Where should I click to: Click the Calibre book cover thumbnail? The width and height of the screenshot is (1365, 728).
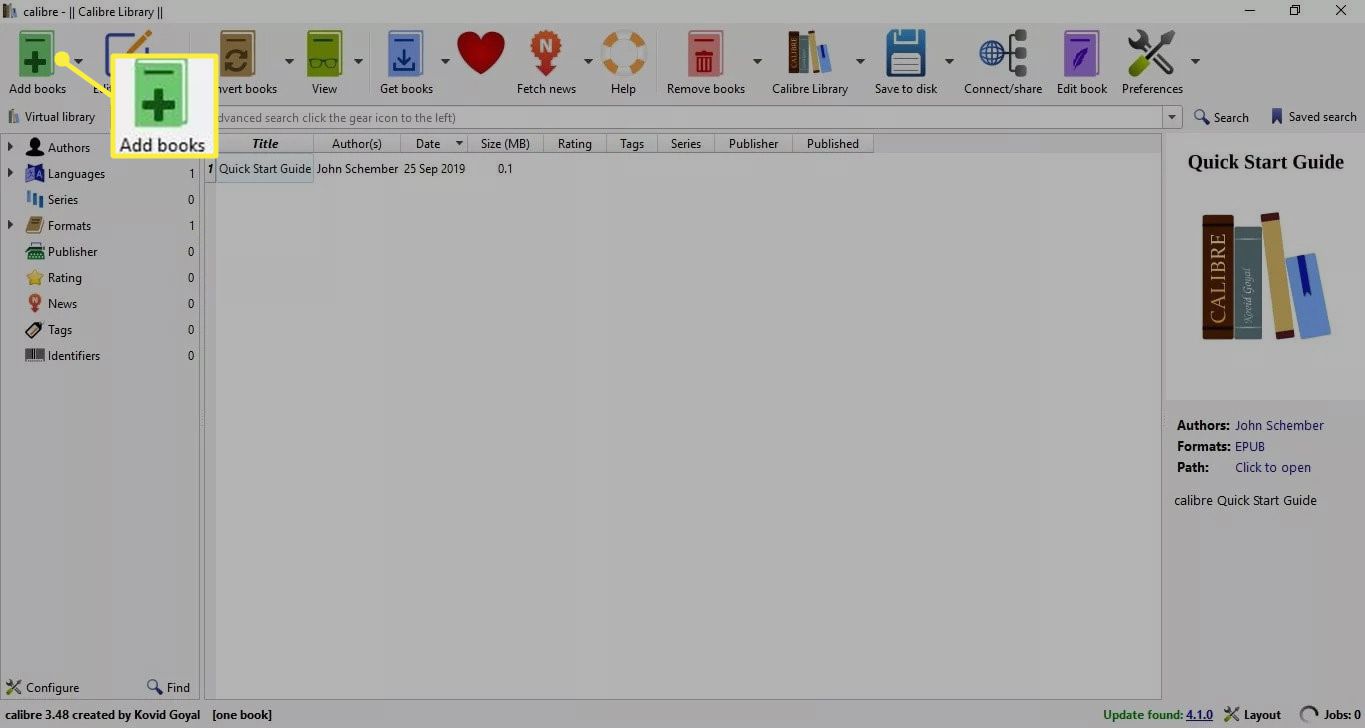pyautogui.click(x=1266, y=276)
